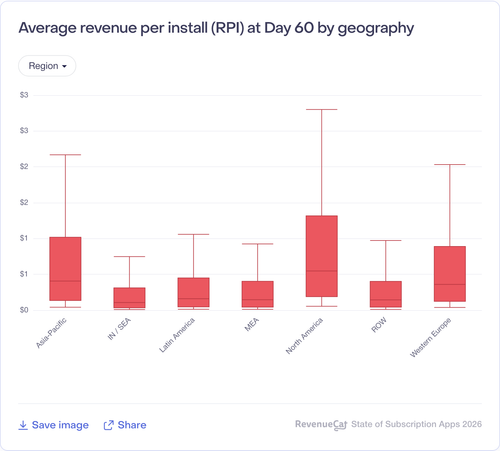Select the Latin America box plot

[x=193, y=292]
